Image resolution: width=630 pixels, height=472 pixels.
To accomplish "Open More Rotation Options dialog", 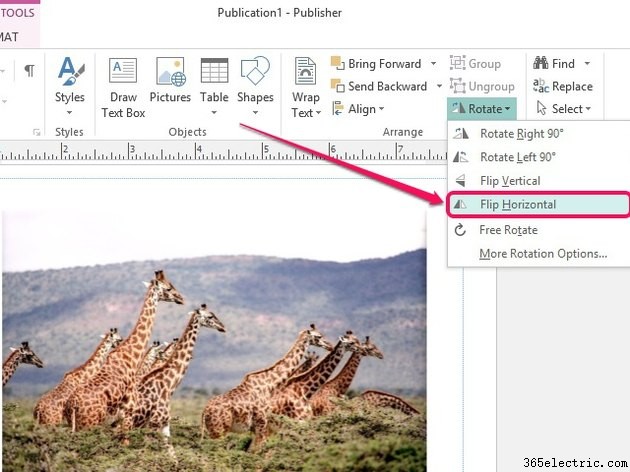I will (538, 253).
